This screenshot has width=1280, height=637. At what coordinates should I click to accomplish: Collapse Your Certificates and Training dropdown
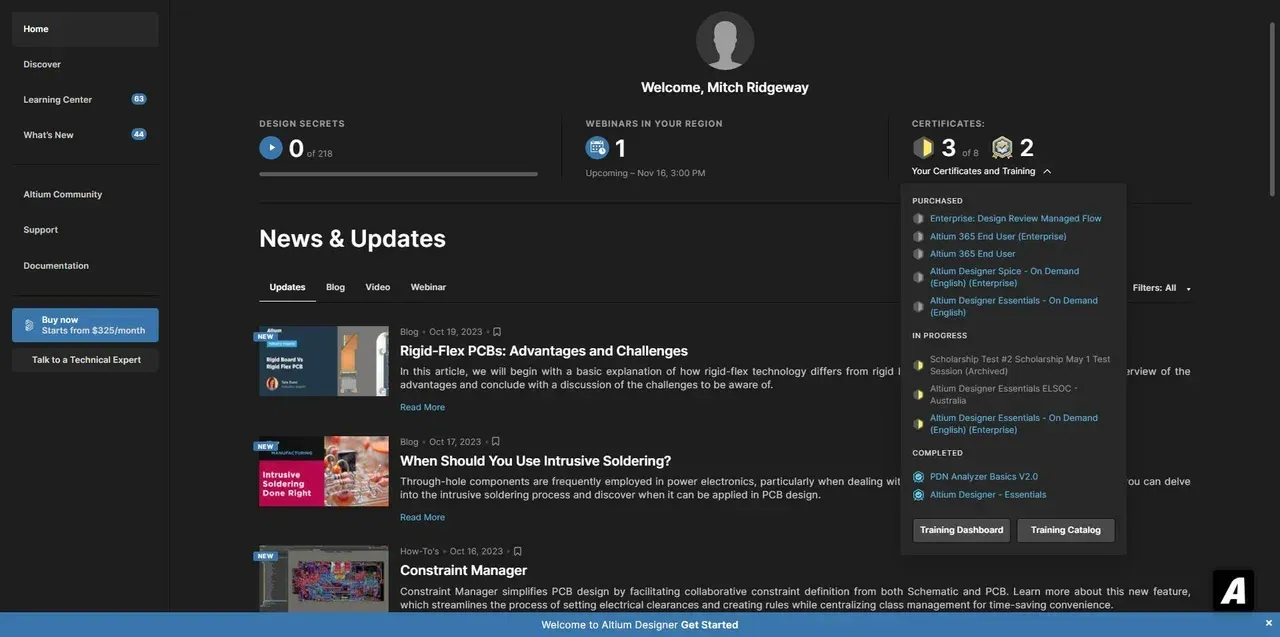point(1046,172)
